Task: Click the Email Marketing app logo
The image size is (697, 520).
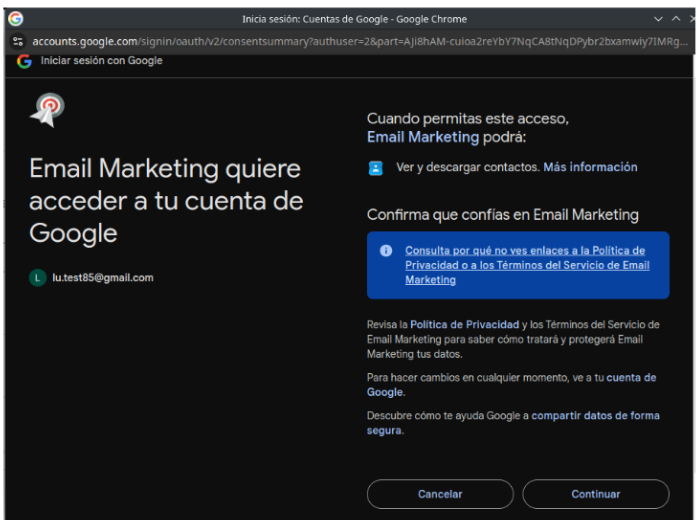Action: click(x=48, y=109)
